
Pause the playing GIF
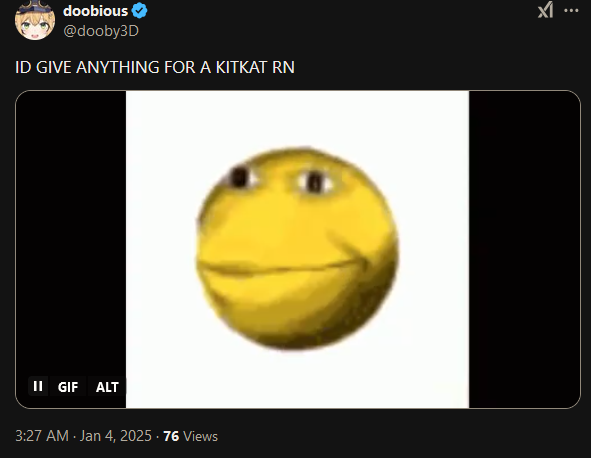click(38, 386)
